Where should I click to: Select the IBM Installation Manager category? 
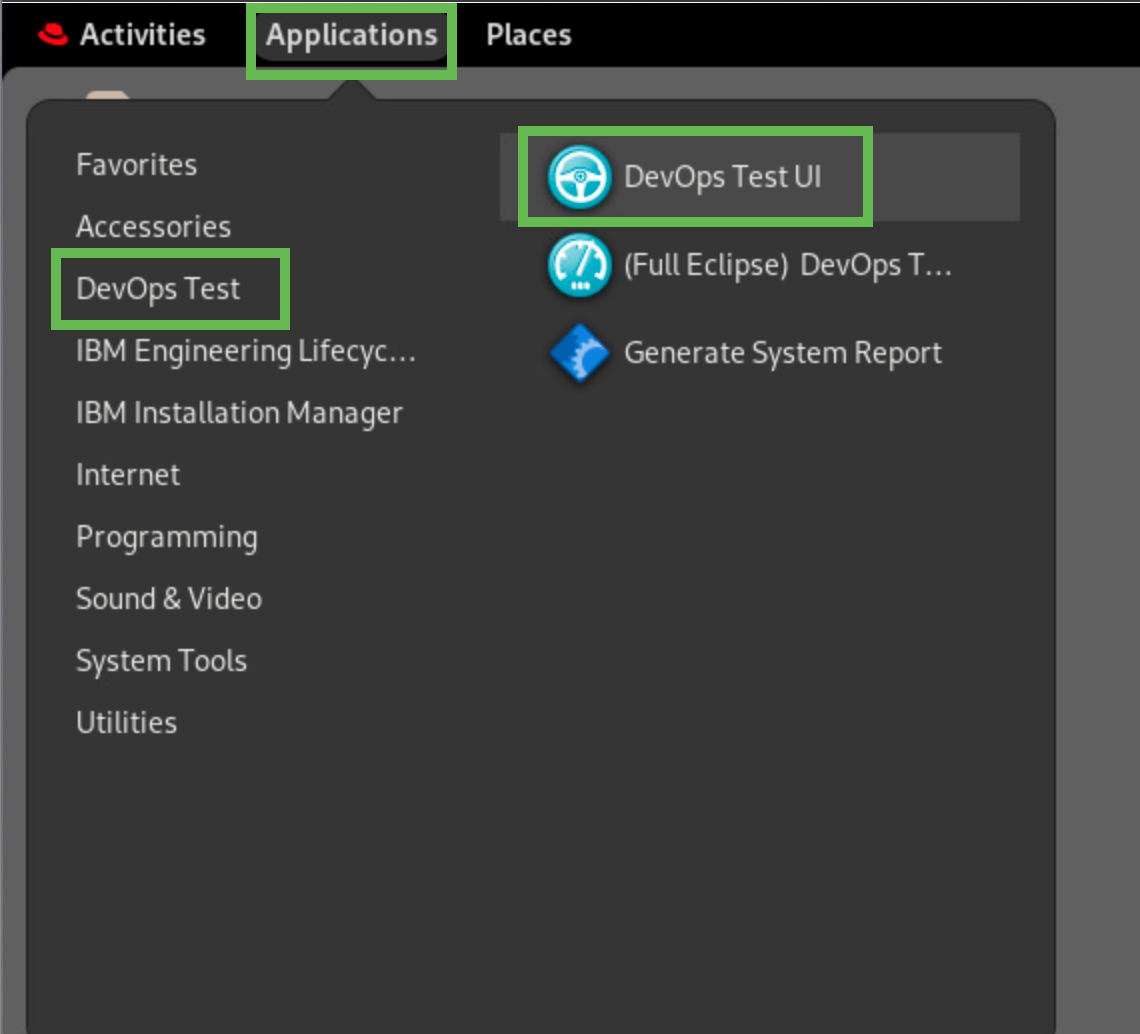coord(239,413)
